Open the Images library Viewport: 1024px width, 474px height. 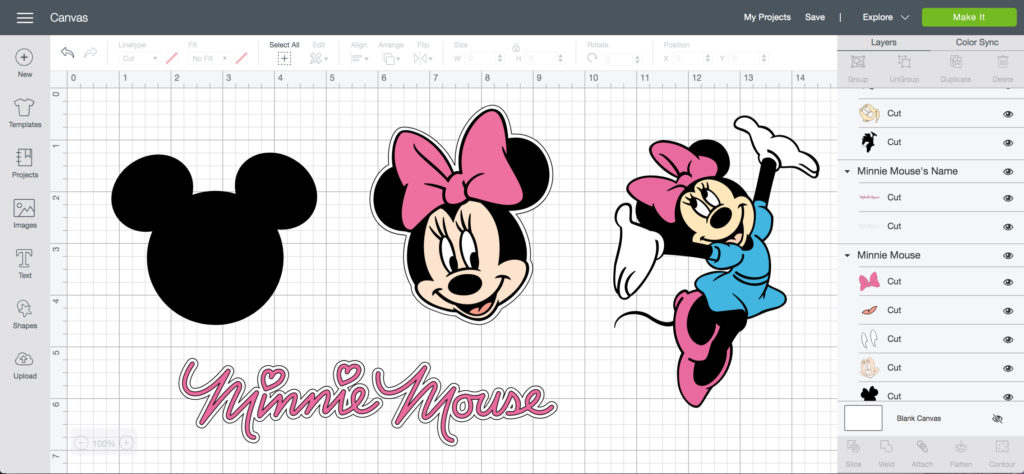pos(25,213)
